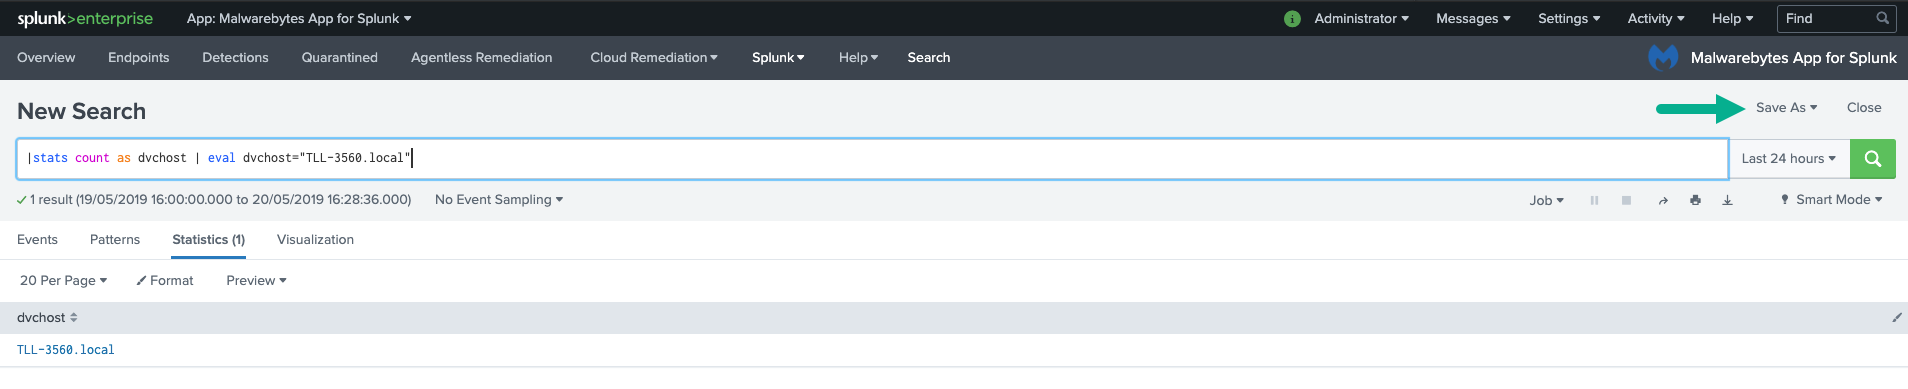Open the Save As dropdown
Image resolution: width=1908 pixels, height=389 pixels.
pos(1786,108)
